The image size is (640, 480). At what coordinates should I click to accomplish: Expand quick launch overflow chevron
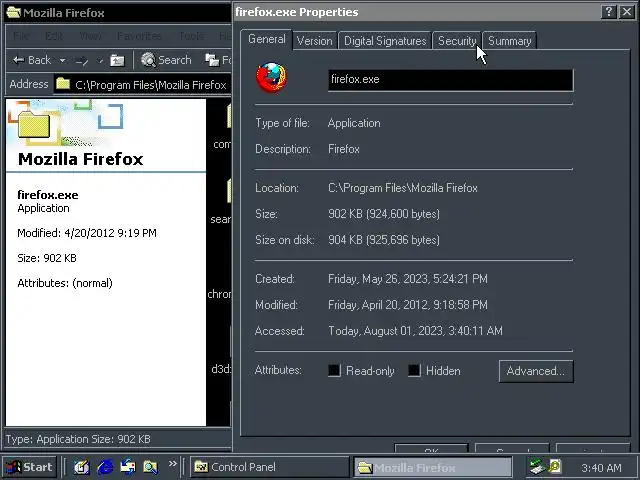[173, 463]
